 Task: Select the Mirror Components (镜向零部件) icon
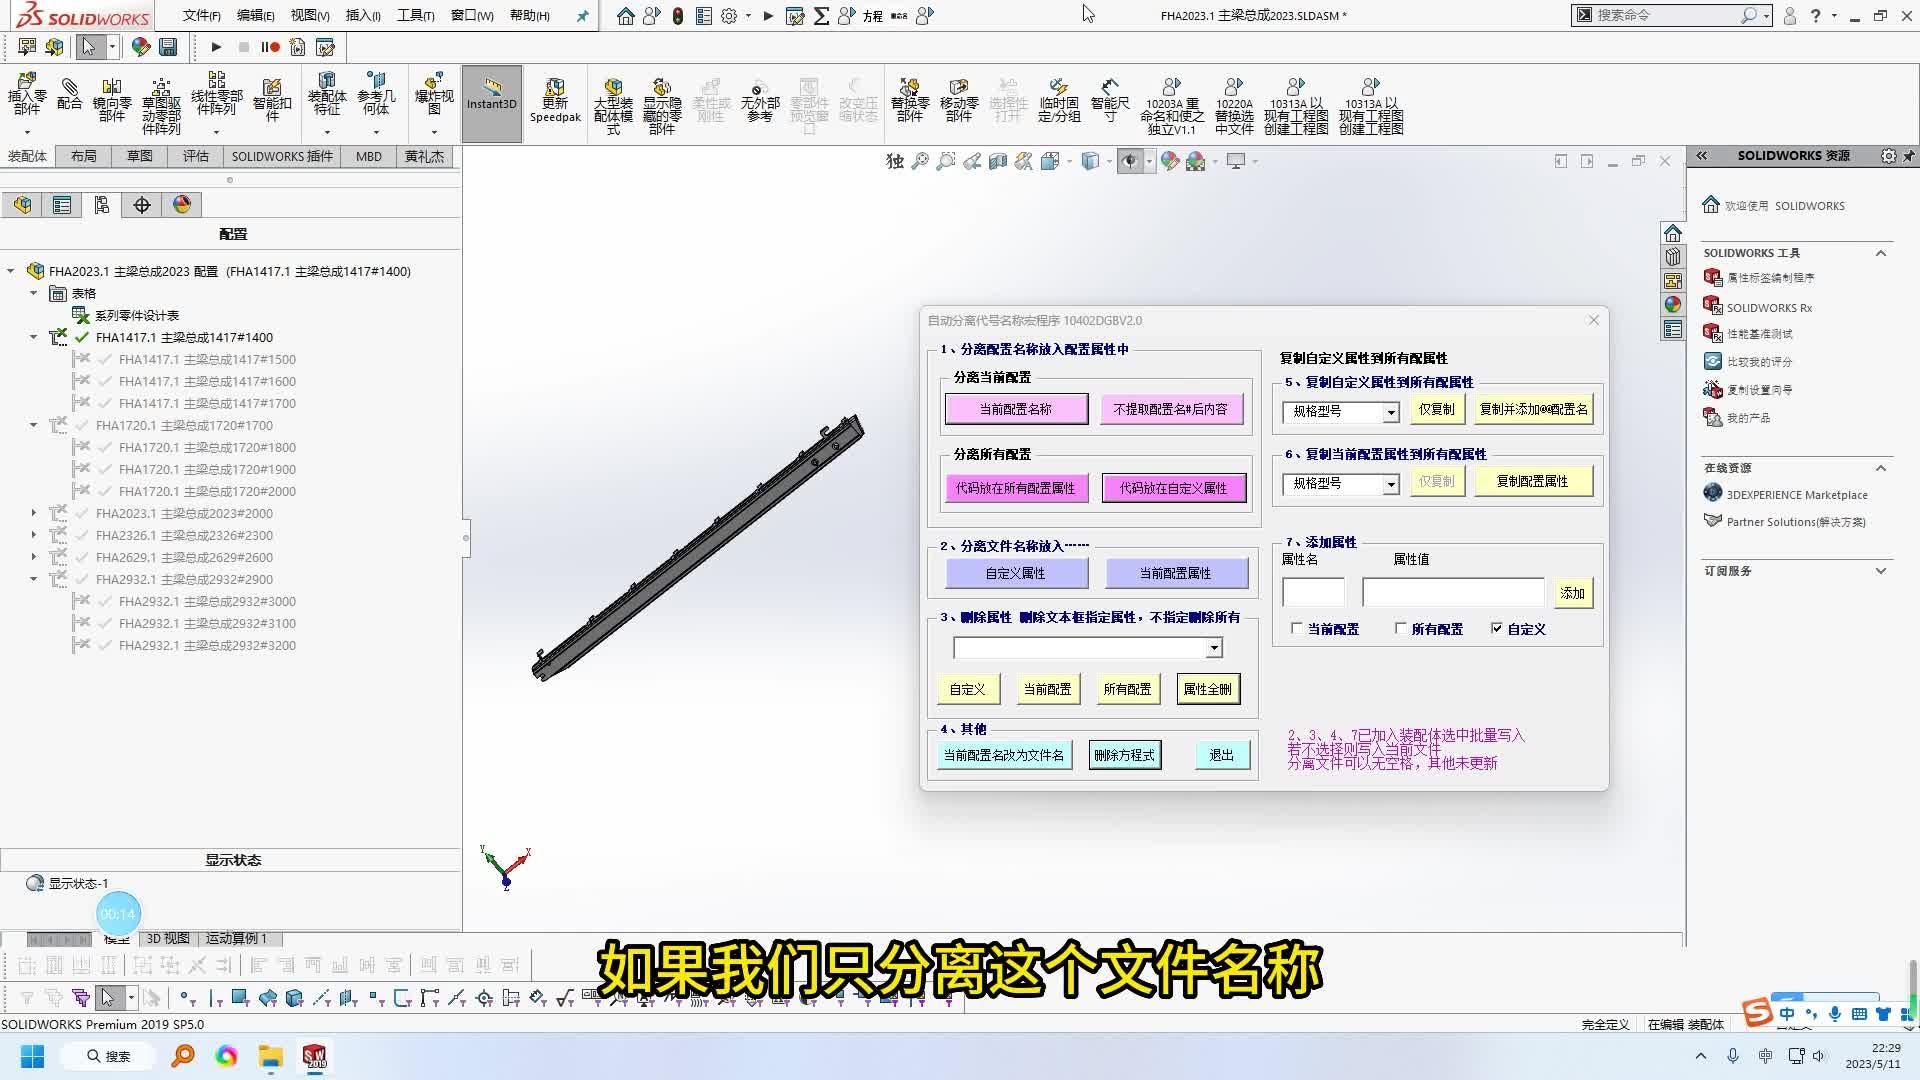click(x=112, y=100)
